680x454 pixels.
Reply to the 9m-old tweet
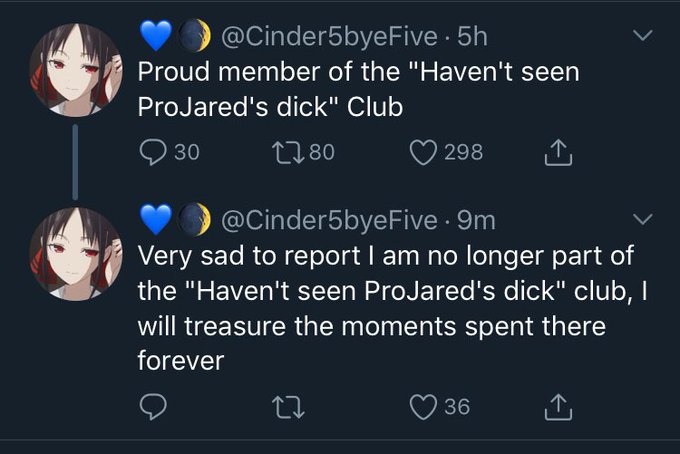click(x=154, y=407)
